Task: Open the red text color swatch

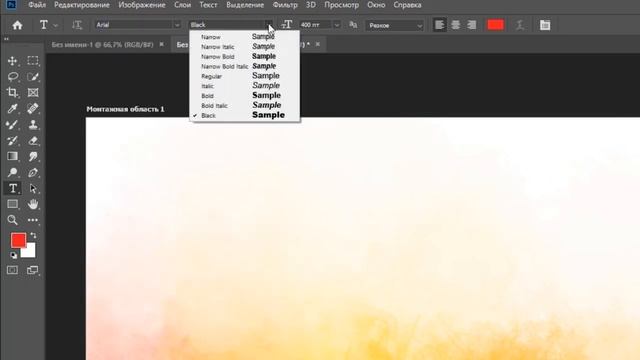Action: (496, 25)
